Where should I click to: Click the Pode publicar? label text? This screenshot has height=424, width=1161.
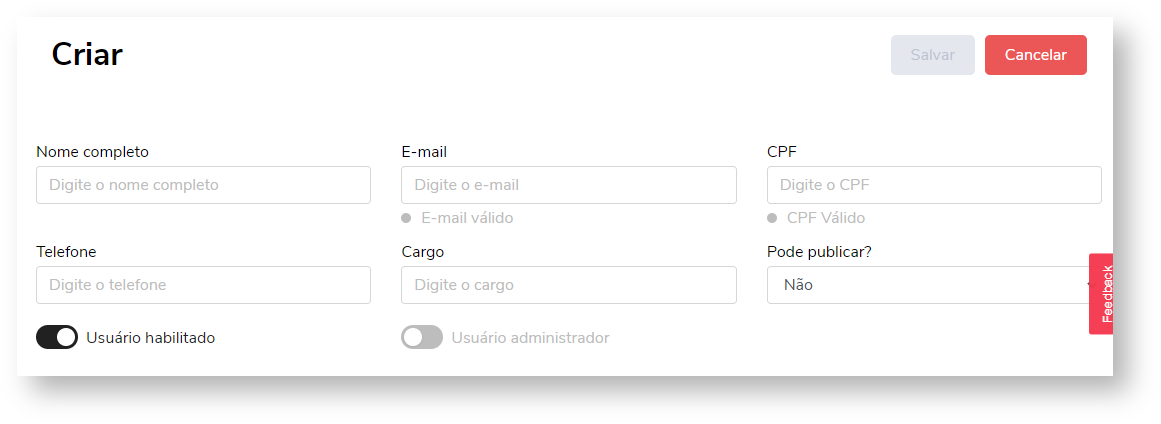point(819,252)
